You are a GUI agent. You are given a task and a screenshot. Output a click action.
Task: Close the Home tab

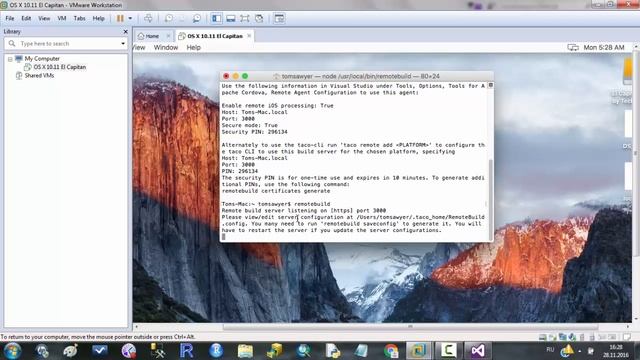click(x=168, y=36)
